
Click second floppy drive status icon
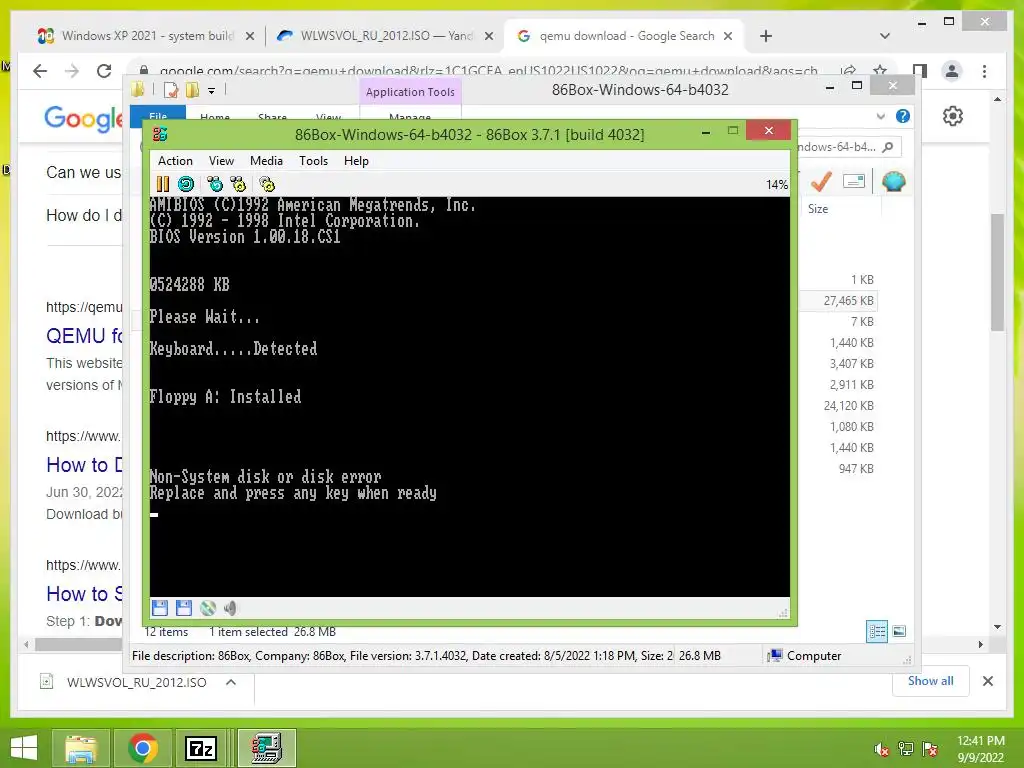pyautogui.click(x=184, y=608)
